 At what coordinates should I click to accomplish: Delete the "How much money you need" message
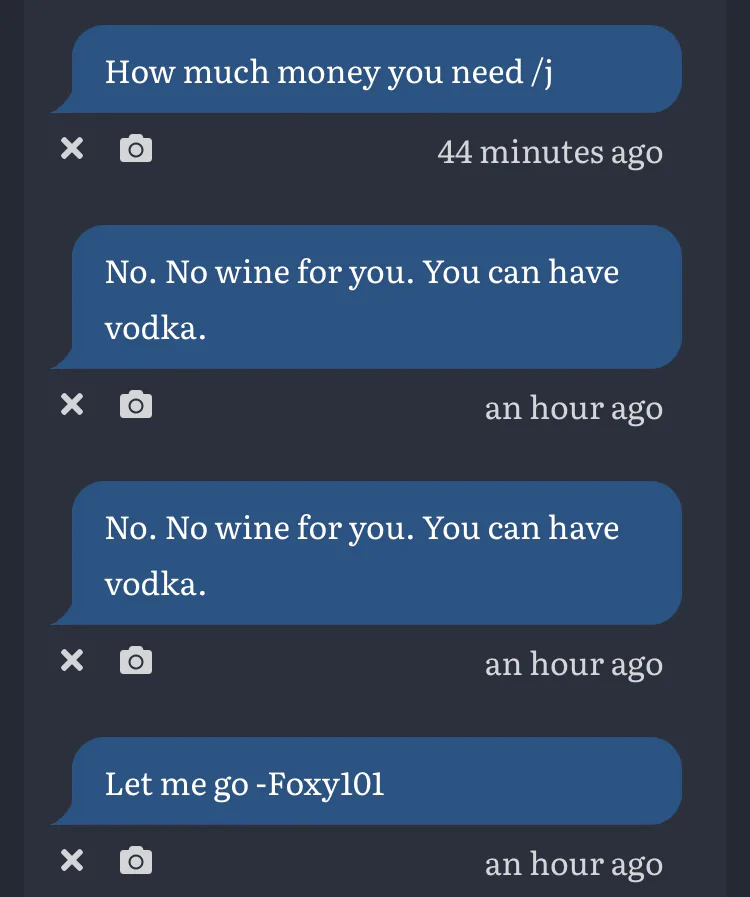[72, 149]
